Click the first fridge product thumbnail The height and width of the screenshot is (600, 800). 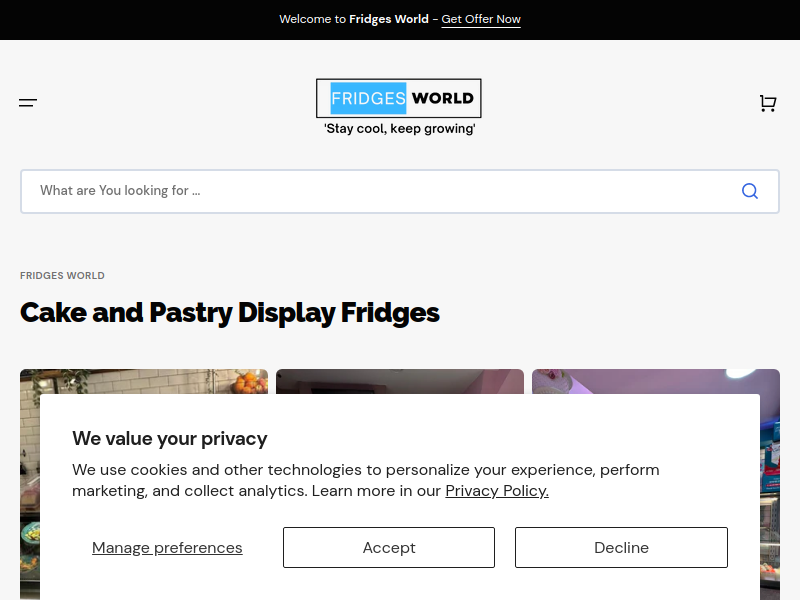coord(144,381)
